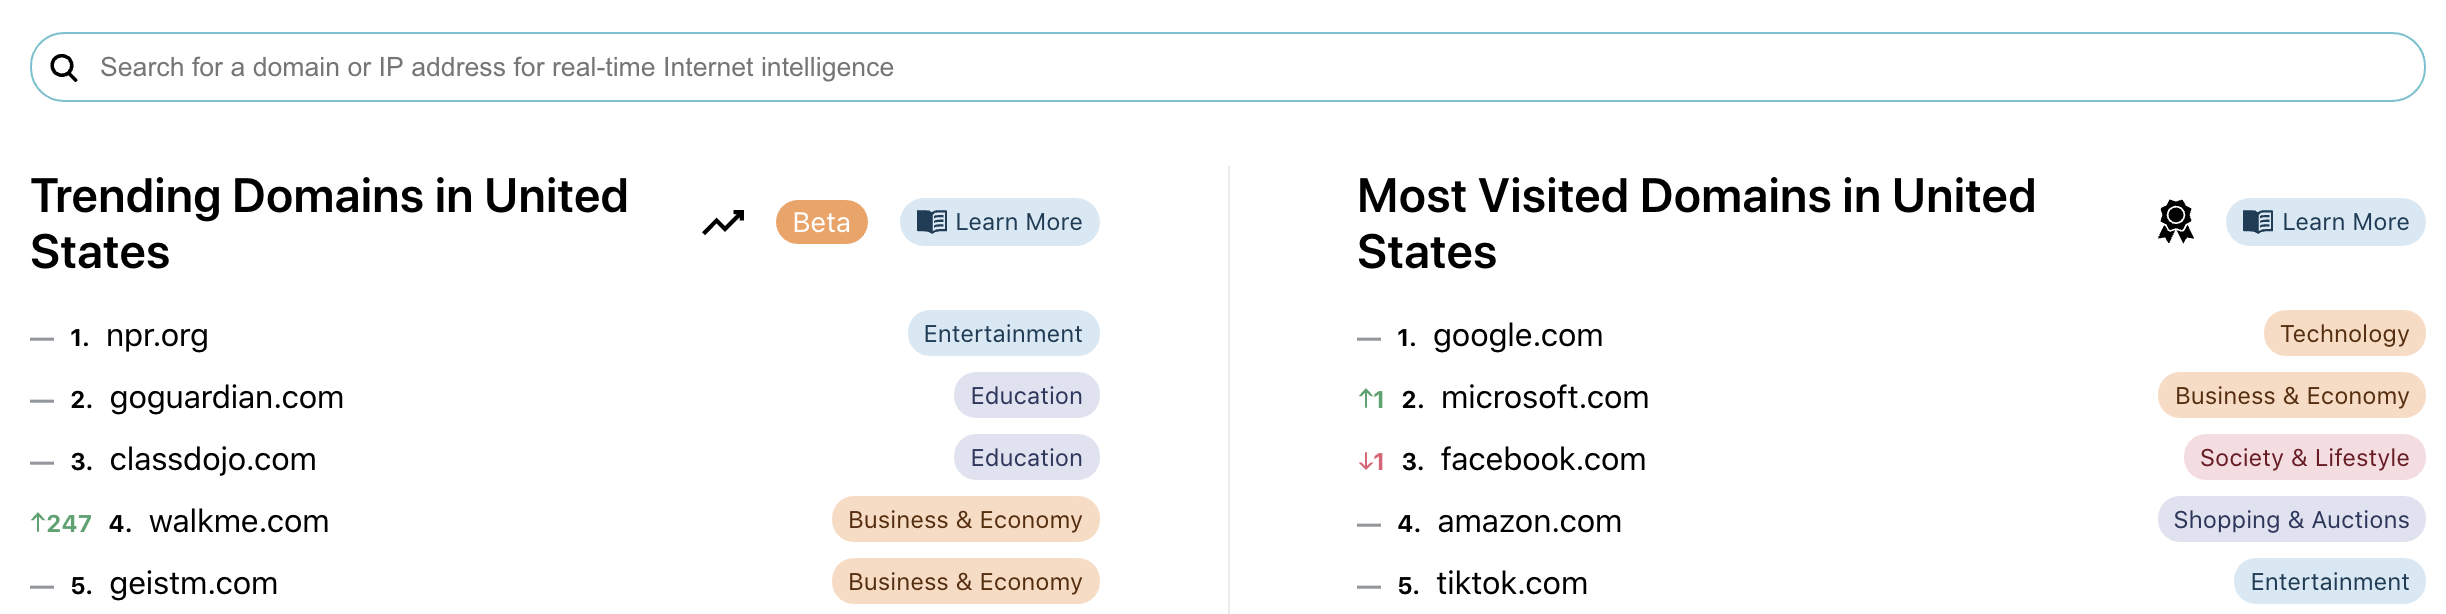The height and width of the screenshot is (614, 2446).
Task: Click the red down-arrow 1 beside facebook.com
Action: click(x=1371, y=461)
